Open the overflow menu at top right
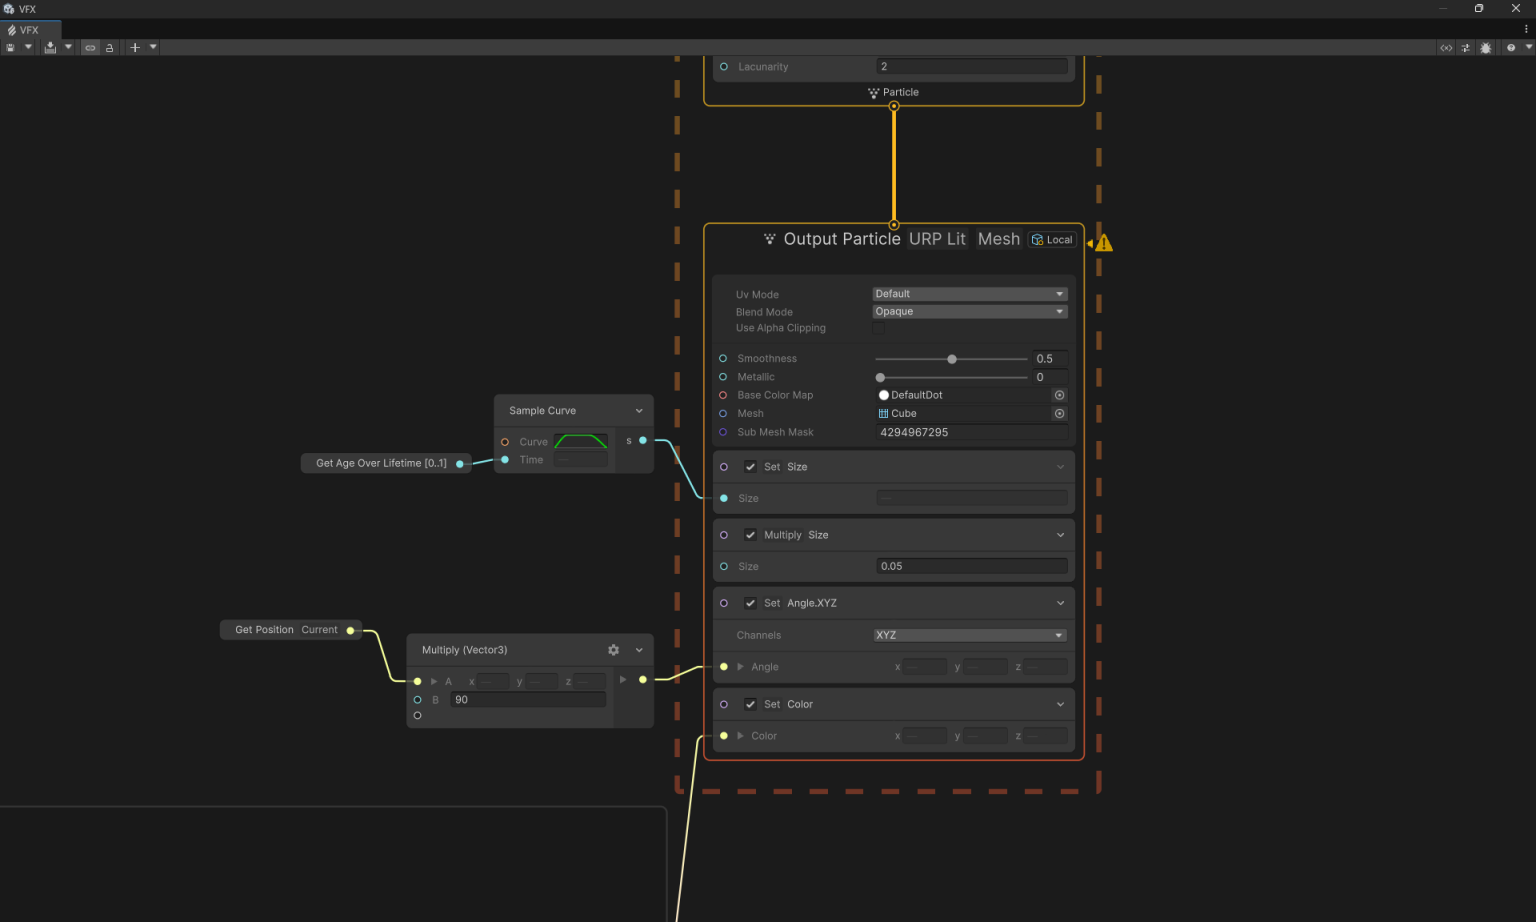 point(1527,29)
